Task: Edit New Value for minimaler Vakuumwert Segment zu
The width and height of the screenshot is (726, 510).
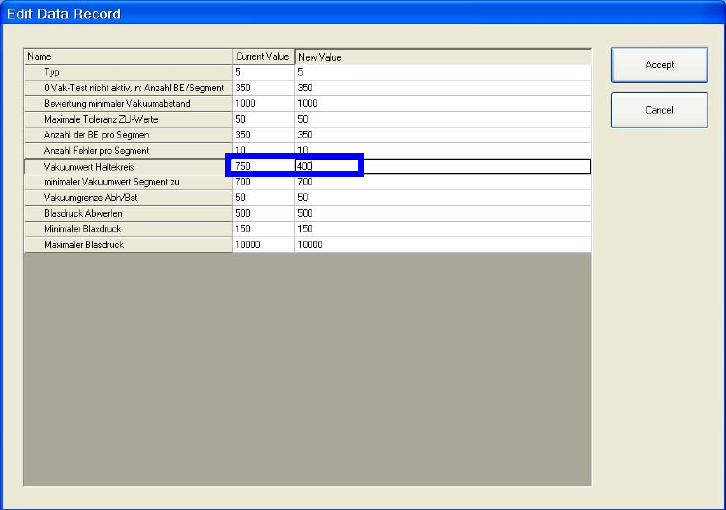Action: tap(443, 182)
